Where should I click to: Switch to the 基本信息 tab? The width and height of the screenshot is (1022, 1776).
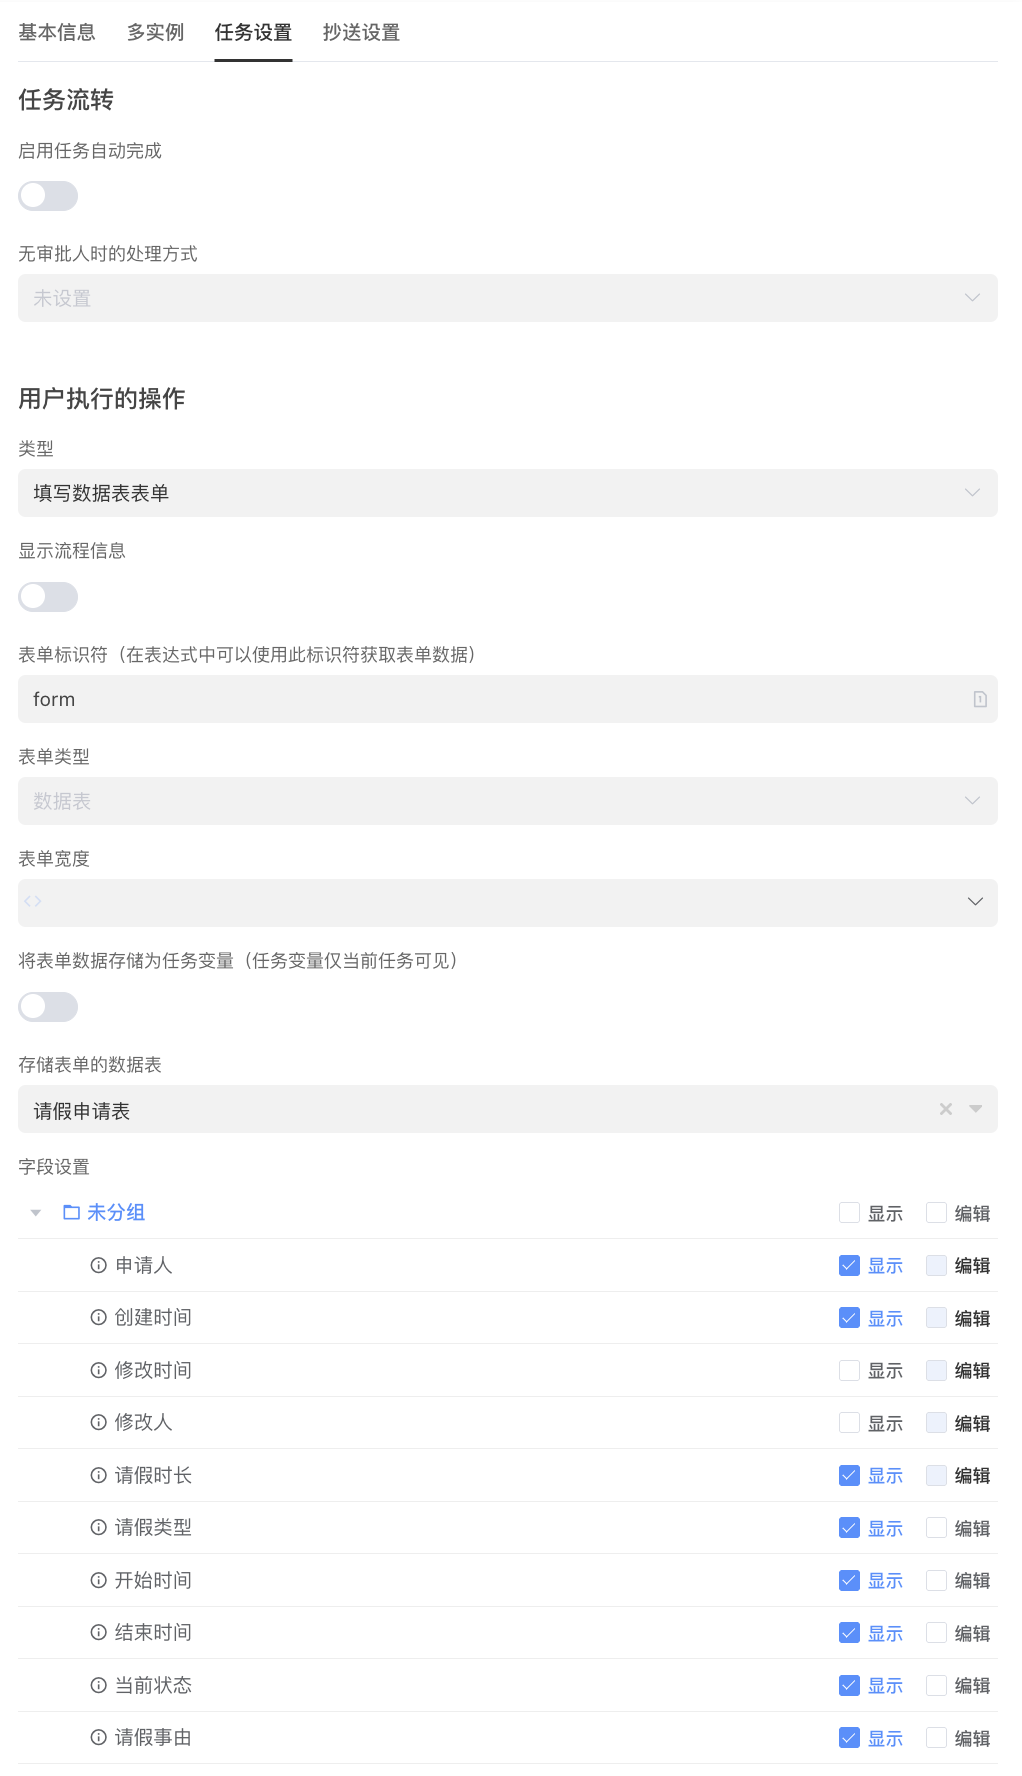click(57, 32)
